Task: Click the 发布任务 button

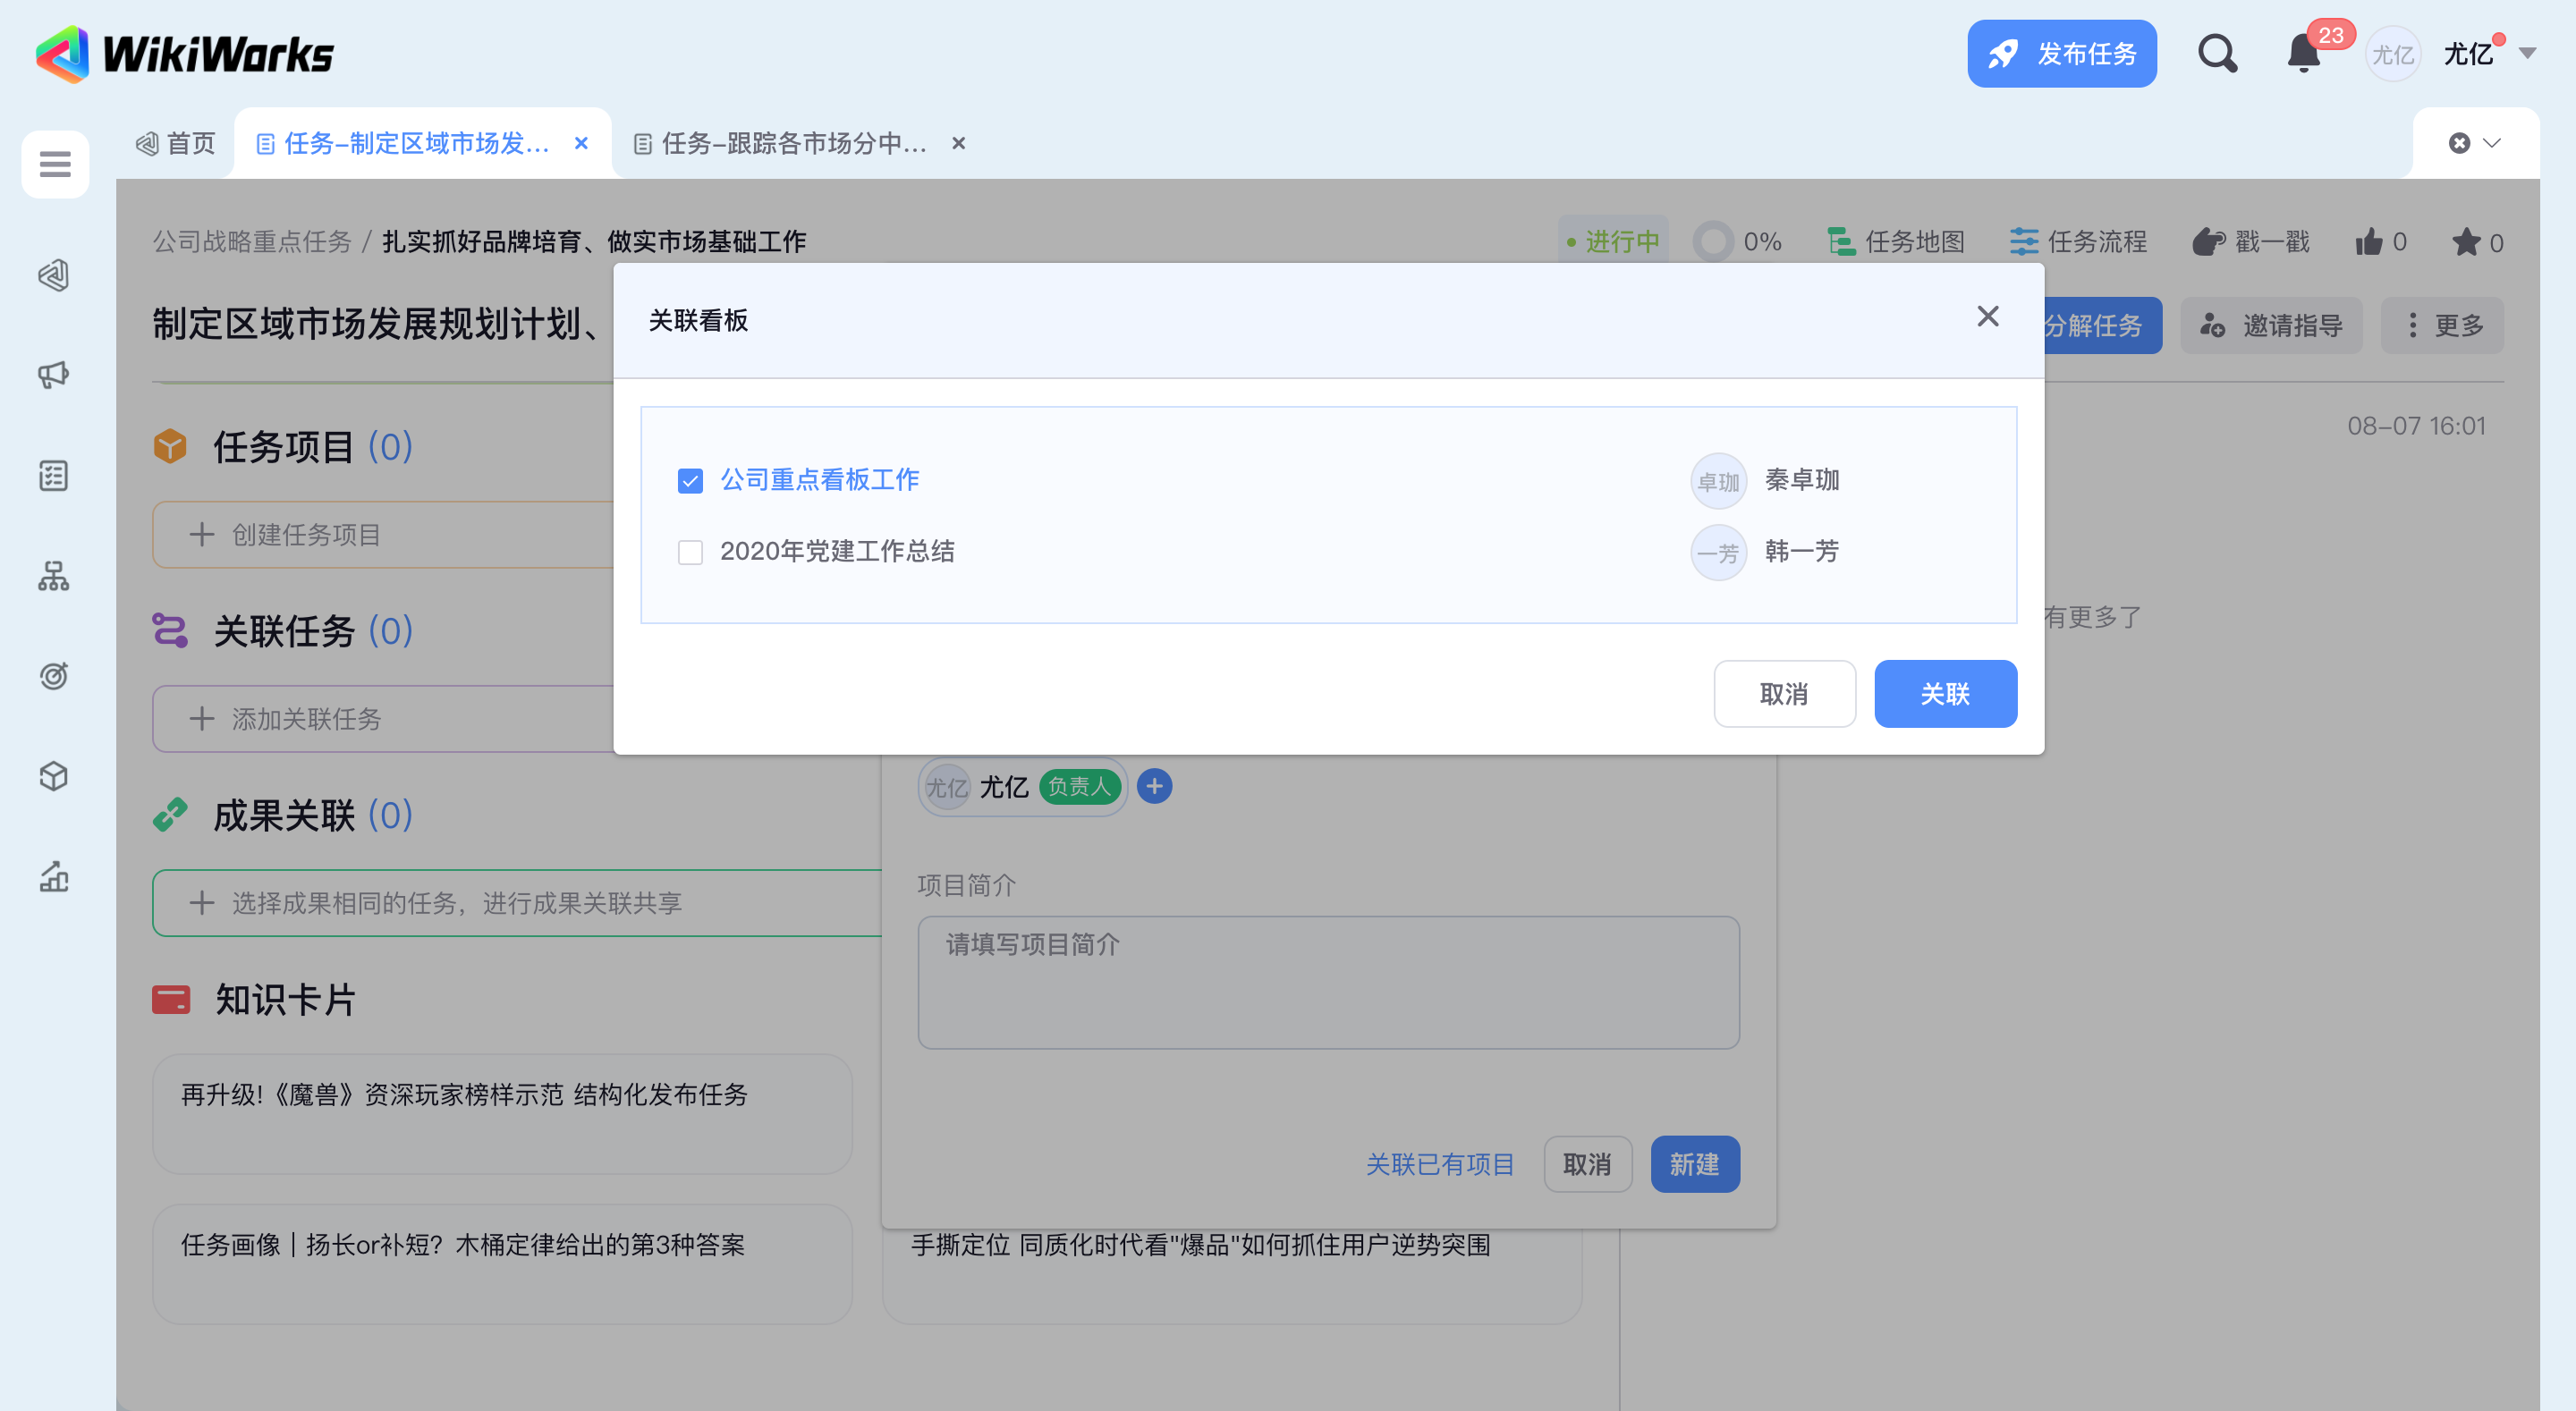Action: pos(2061,54)
